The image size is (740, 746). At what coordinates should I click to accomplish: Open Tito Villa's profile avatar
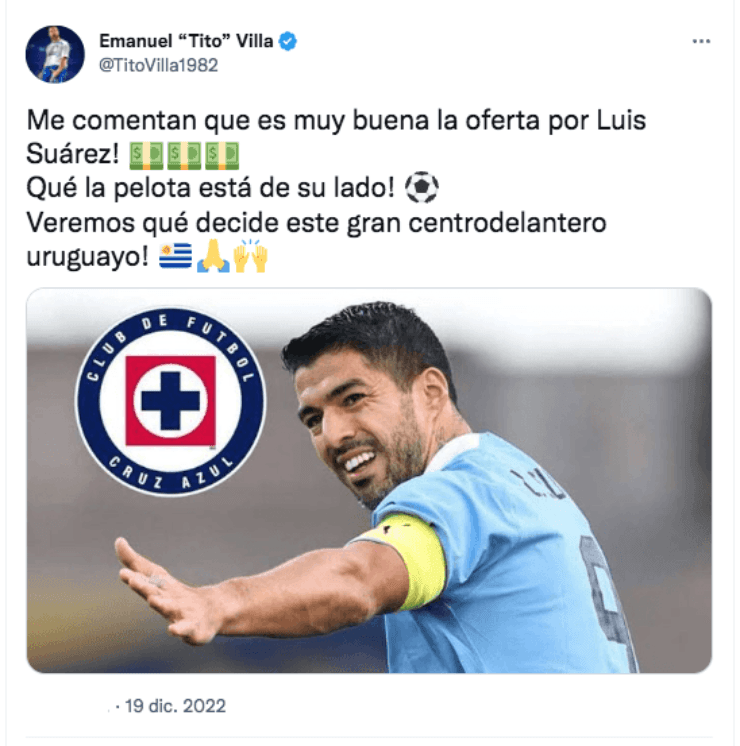(x=55, y=54)
